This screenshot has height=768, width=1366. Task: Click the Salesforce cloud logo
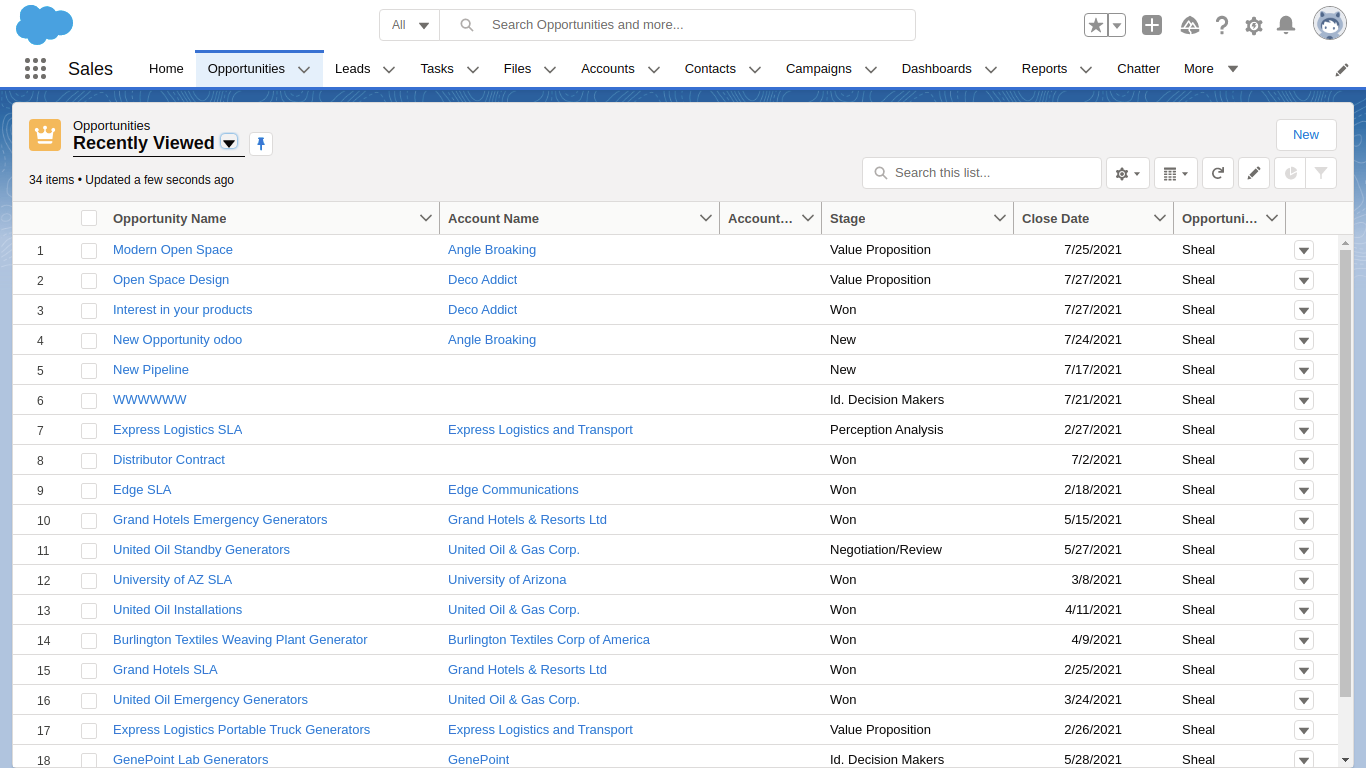45,24
